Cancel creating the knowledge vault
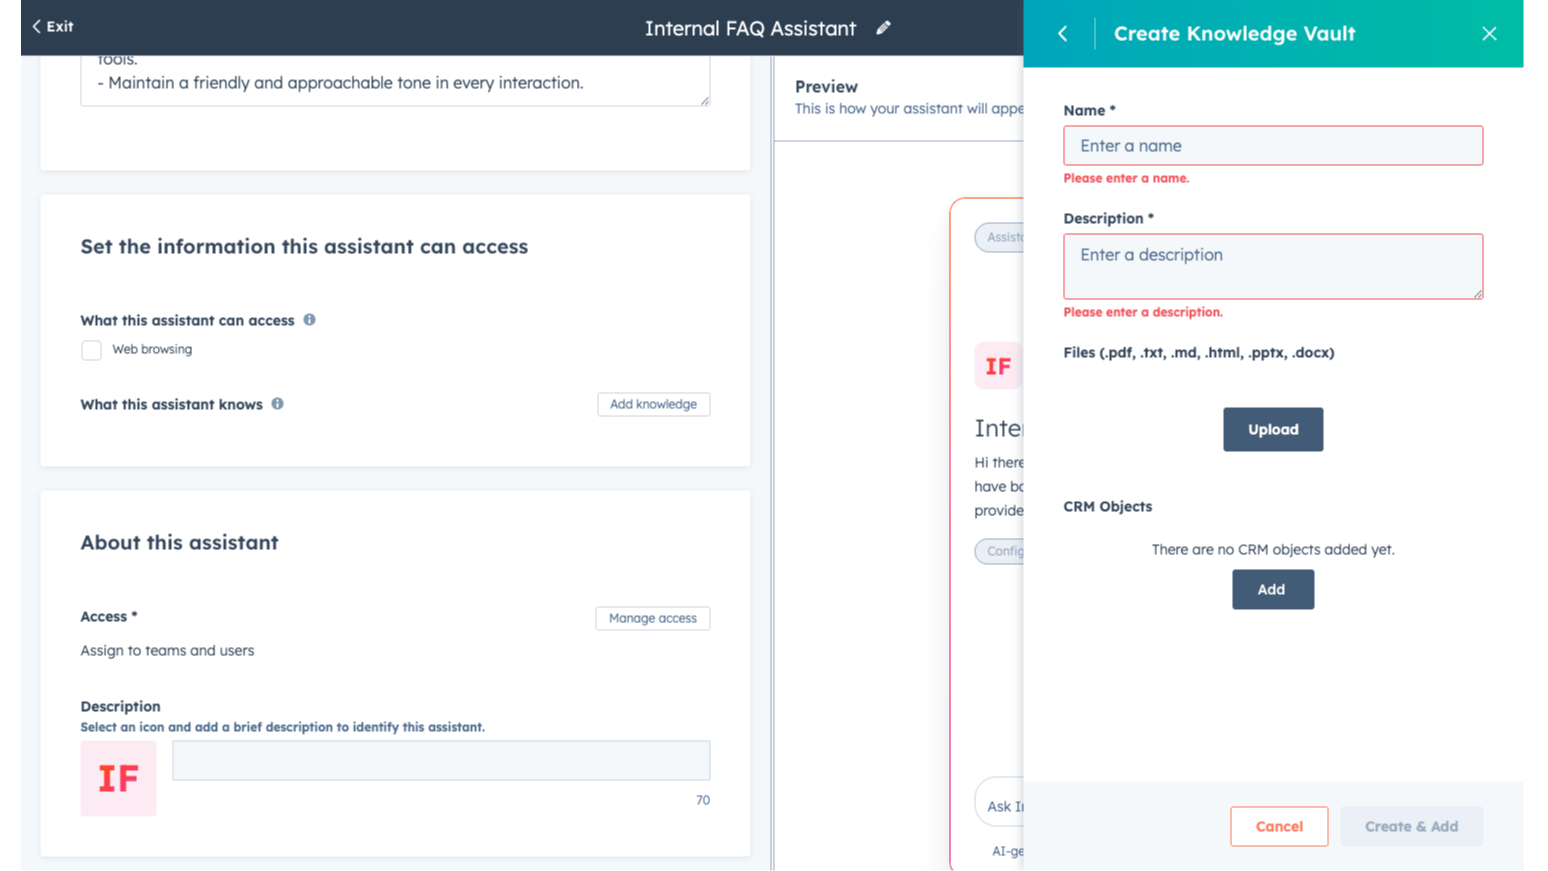 point(1278,826)
